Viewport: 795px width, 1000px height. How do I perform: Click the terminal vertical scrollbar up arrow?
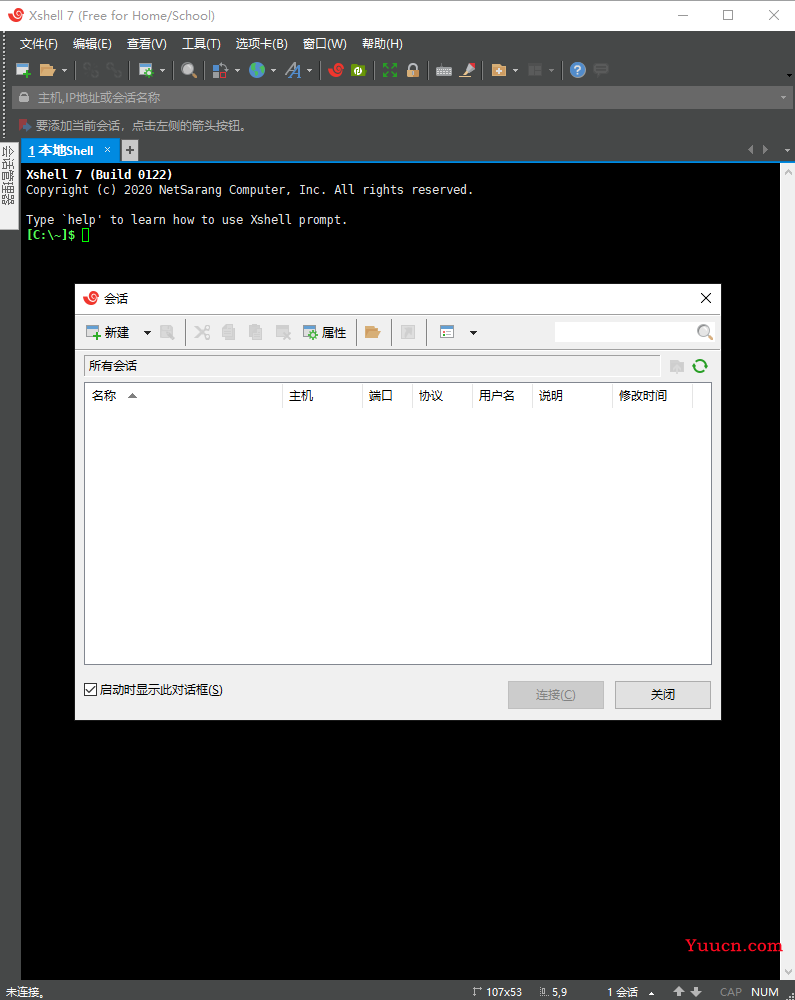tap(788, 172)
